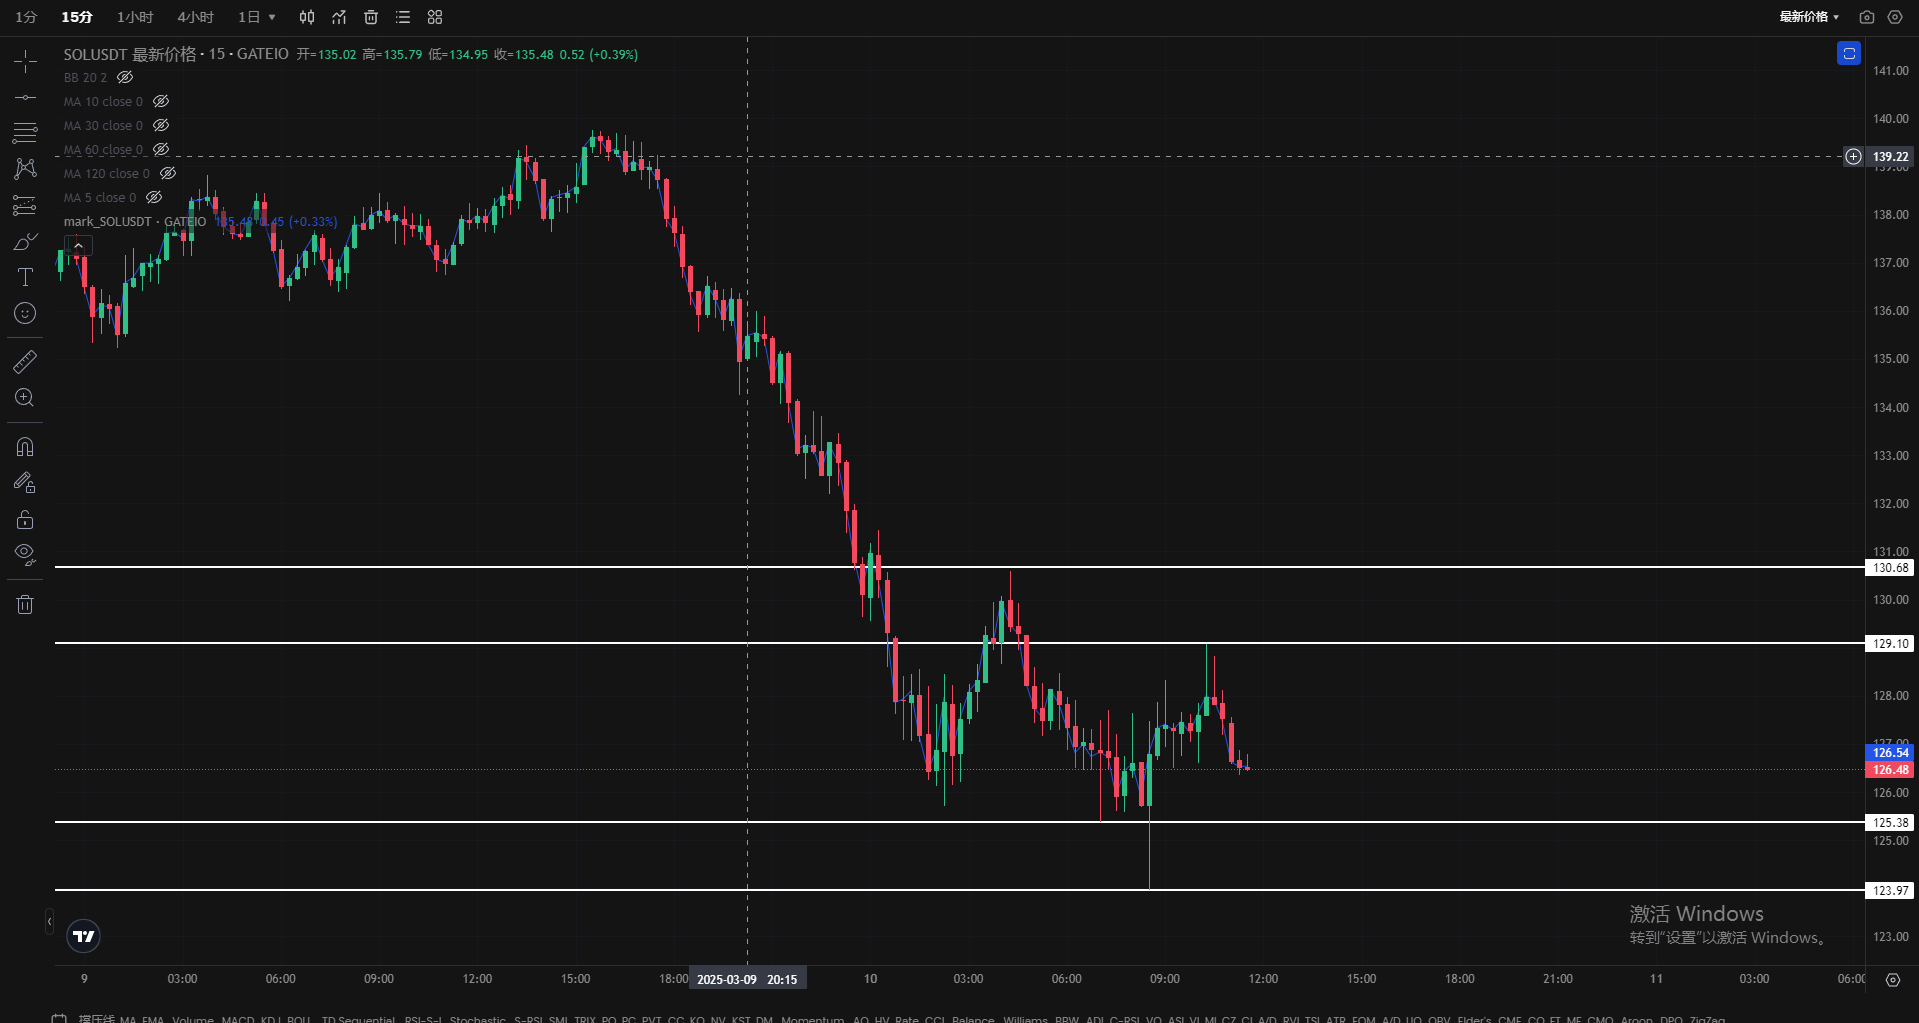Screen dimensions: 1919x1023
Task: Click the camera snapshot icon
Action: pos(1866,17)
